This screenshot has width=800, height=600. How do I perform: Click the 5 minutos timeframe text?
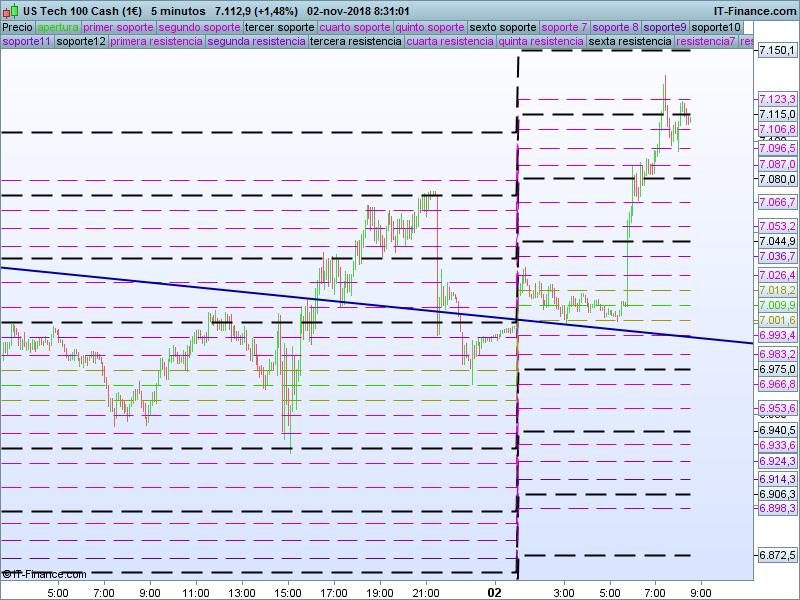click(x=178, y=11)
